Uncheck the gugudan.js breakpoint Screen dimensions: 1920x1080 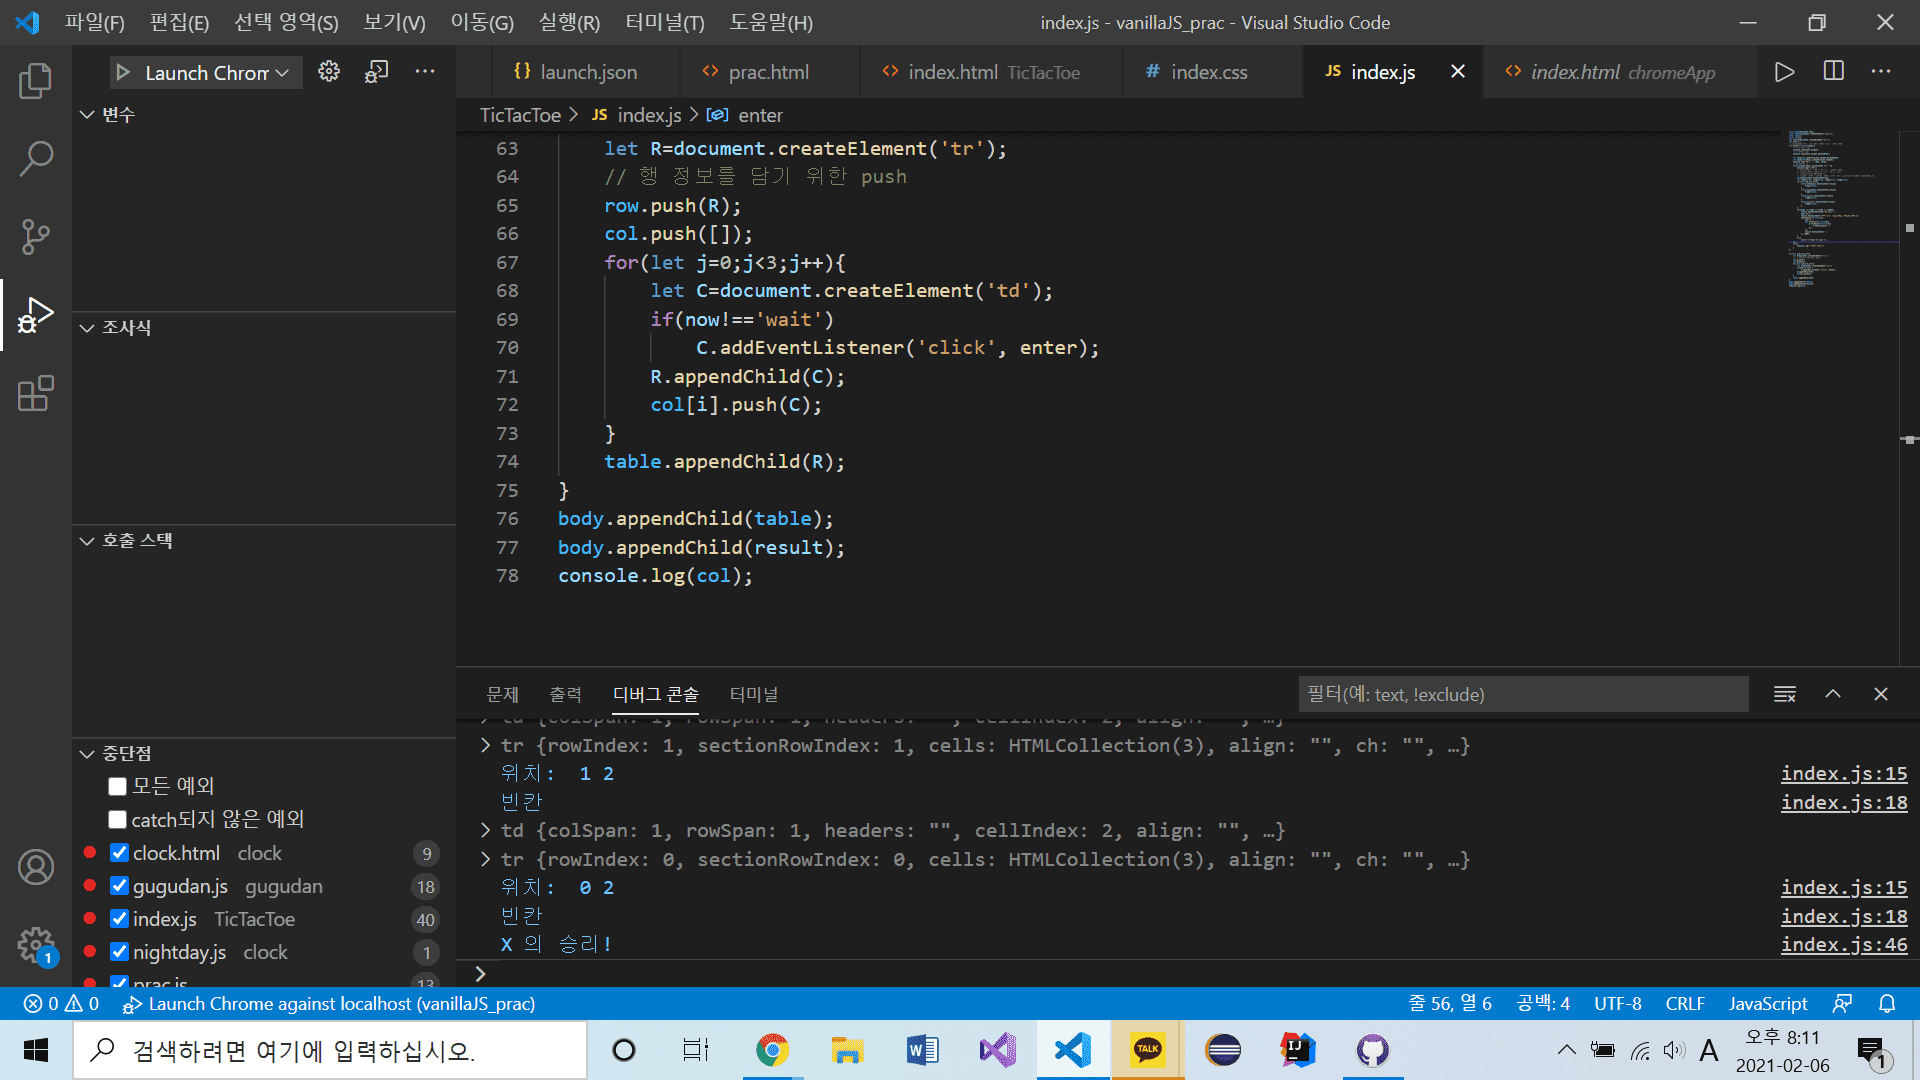(x=119, y=886)
